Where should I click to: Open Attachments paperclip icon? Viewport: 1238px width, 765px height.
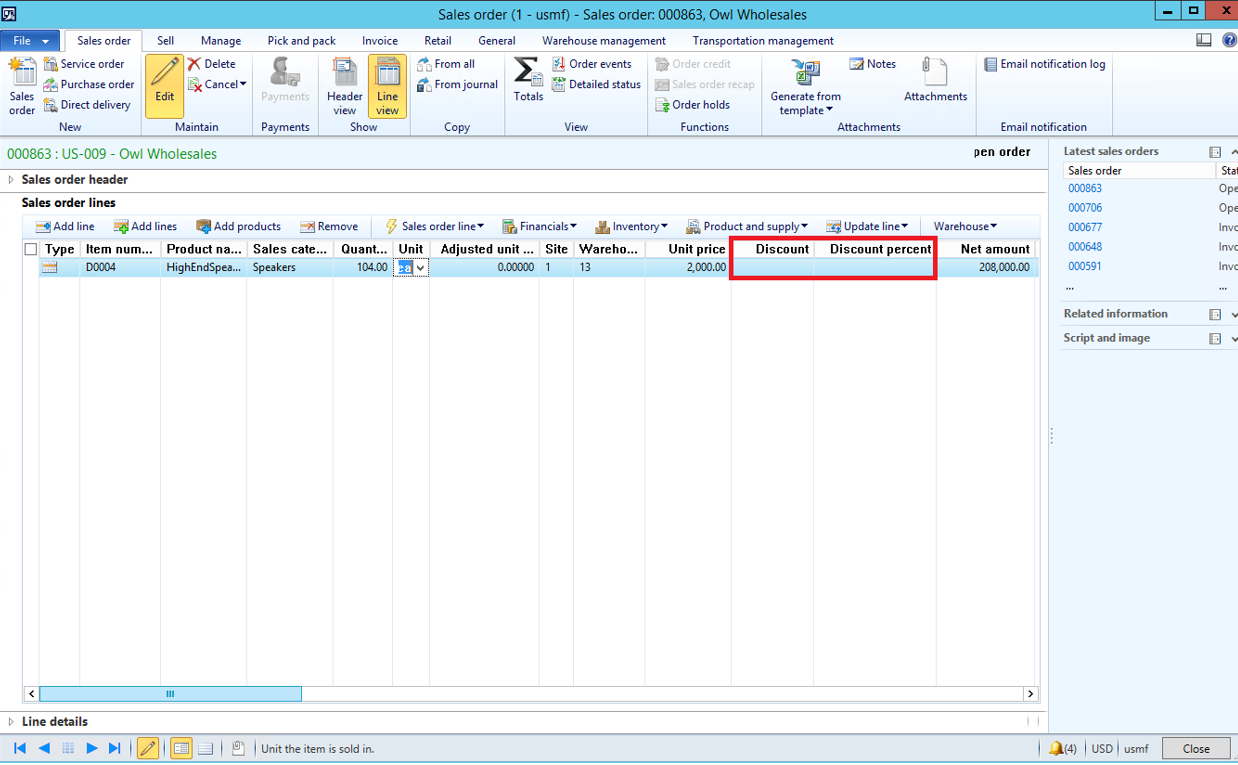(935, 73)
